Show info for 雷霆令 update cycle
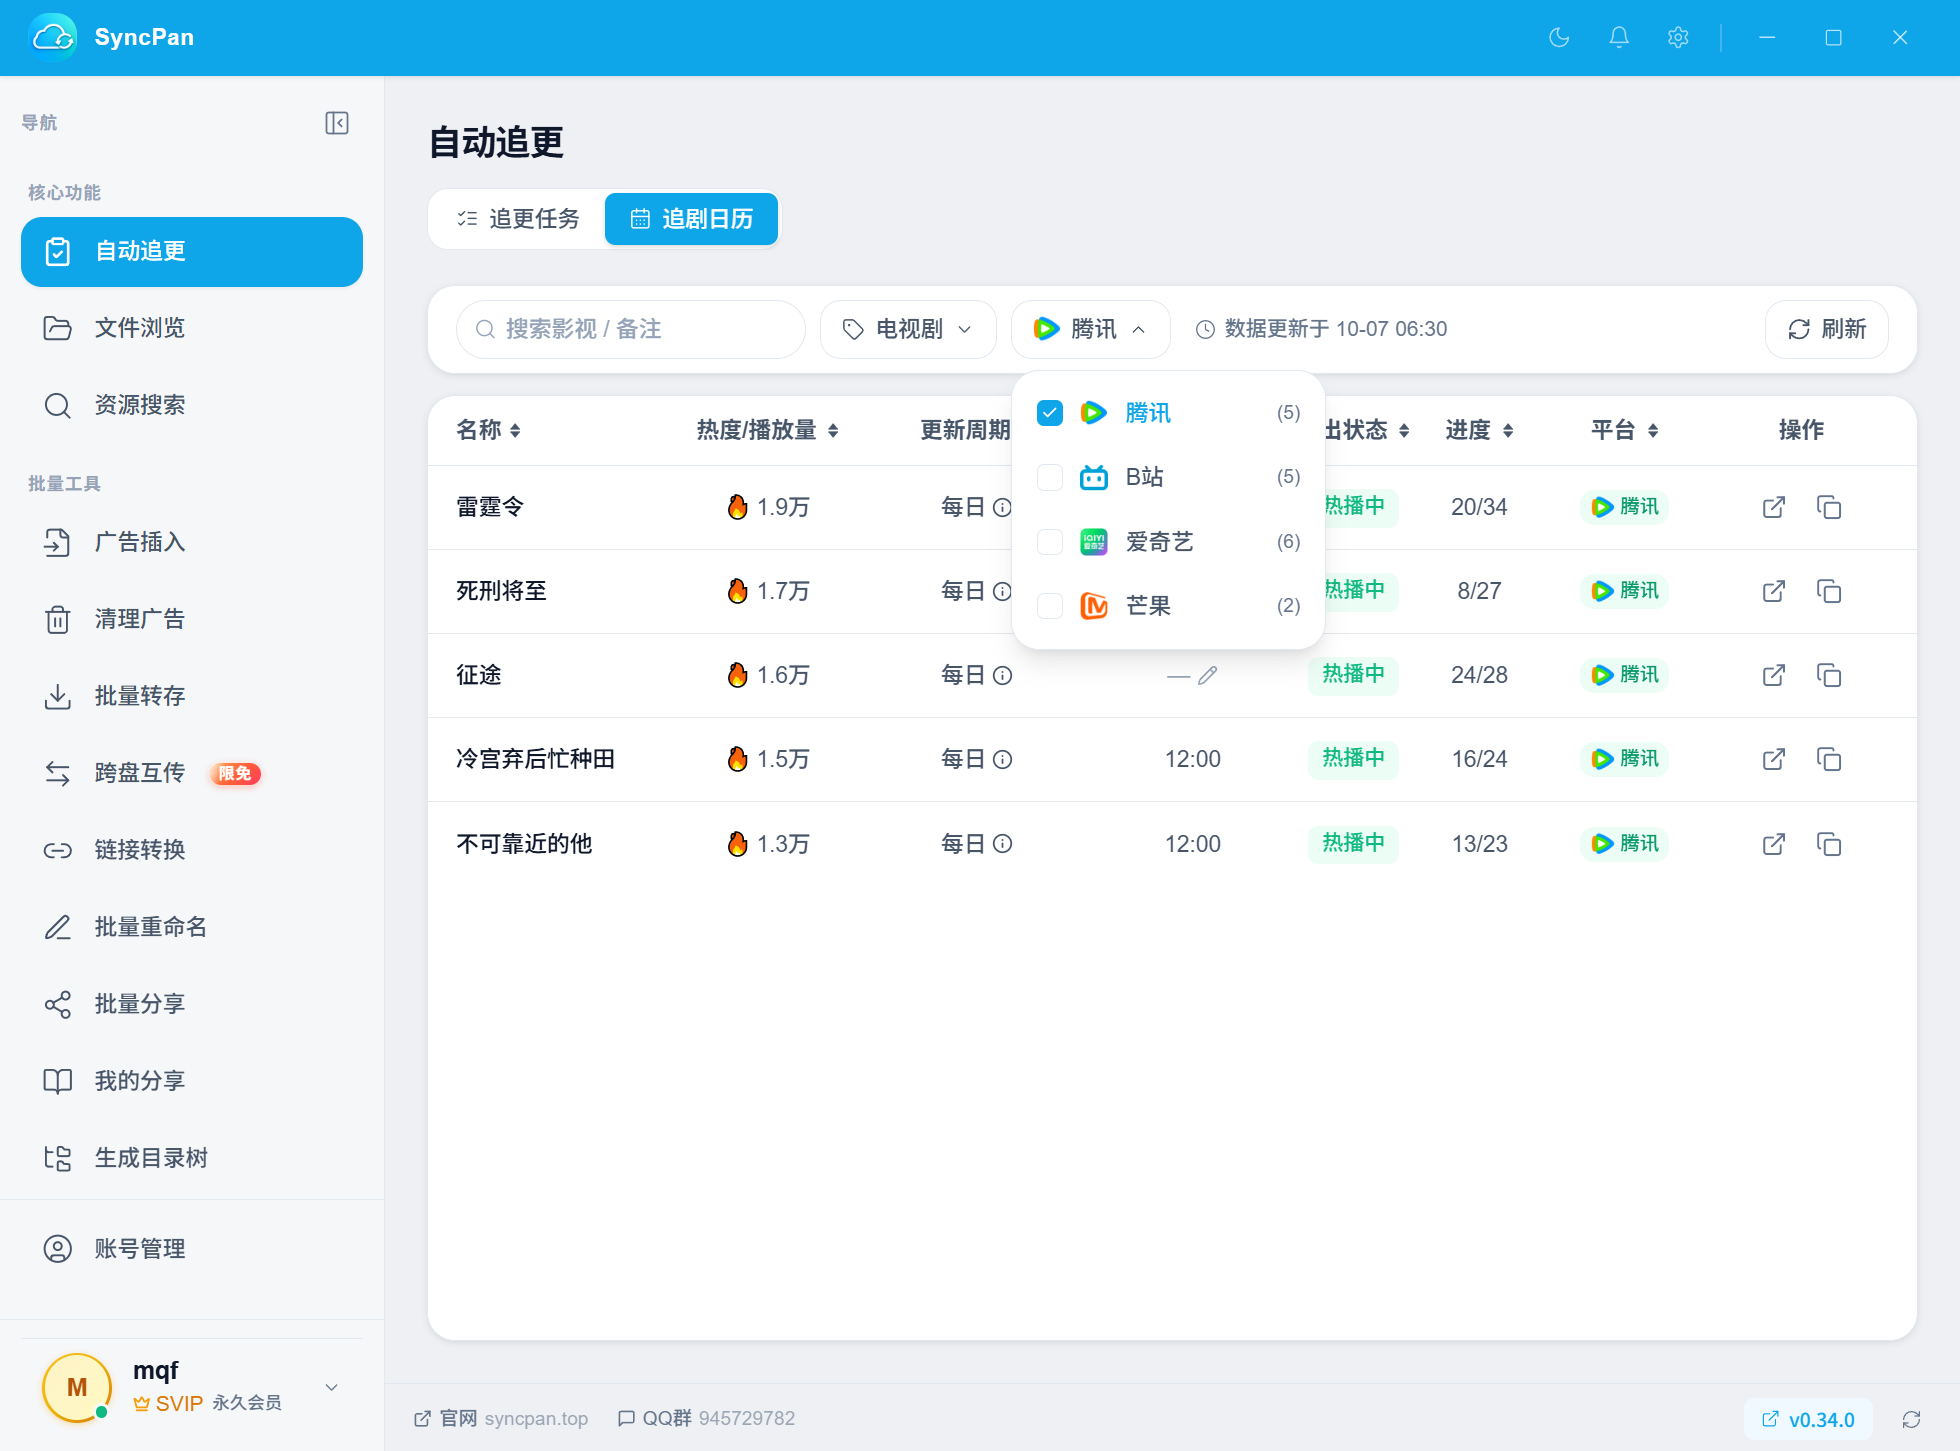This screenshot has height=1451, width=1960. [x=1002, y=508]
